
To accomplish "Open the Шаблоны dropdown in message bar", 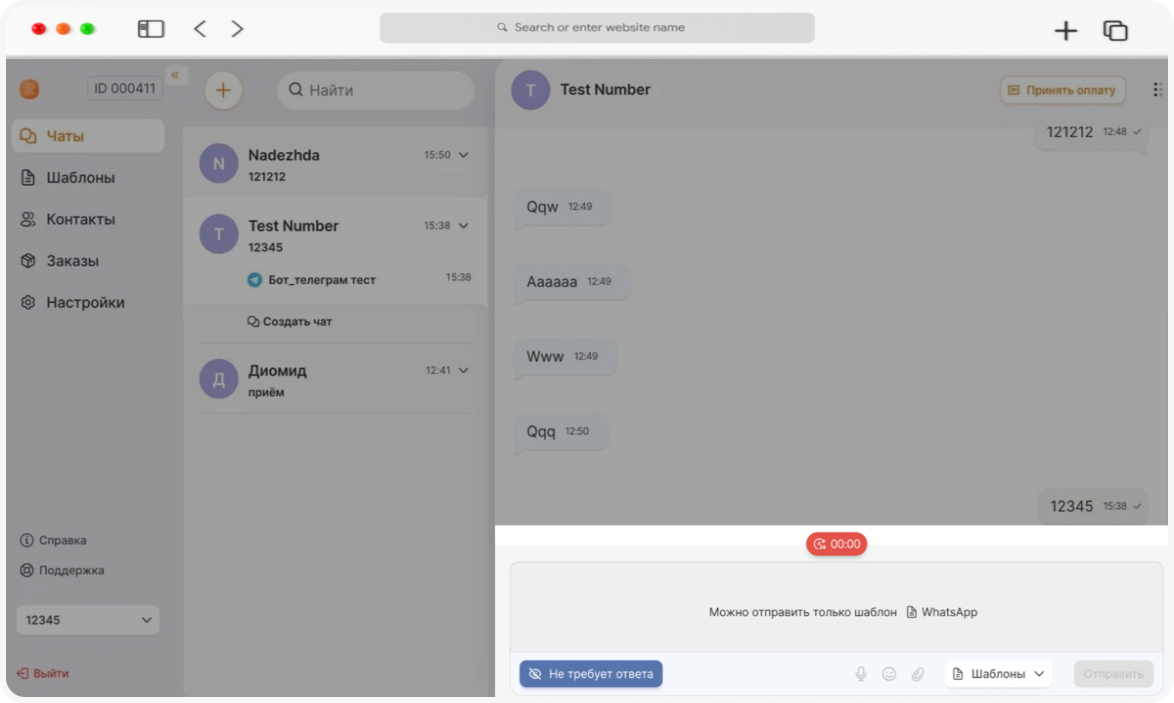I will (x=998, y=674).
